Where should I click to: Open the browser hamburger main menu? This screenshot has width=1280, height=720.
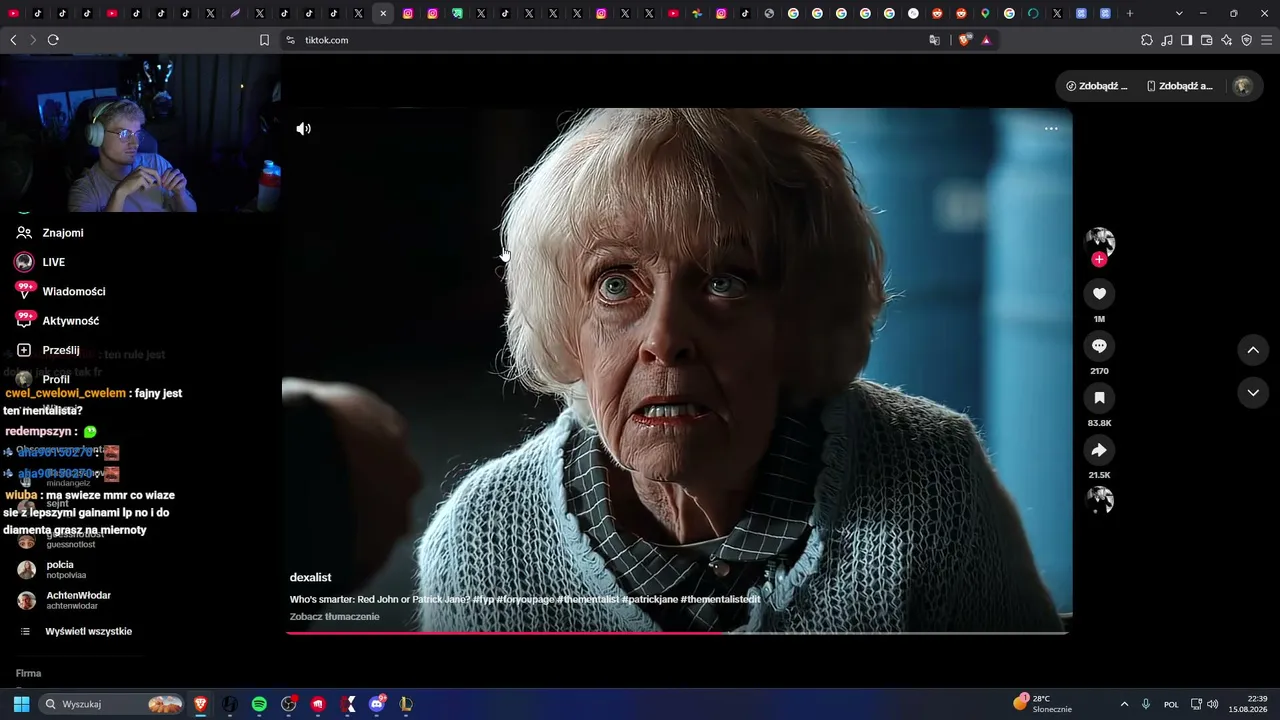click(1267, 40)
